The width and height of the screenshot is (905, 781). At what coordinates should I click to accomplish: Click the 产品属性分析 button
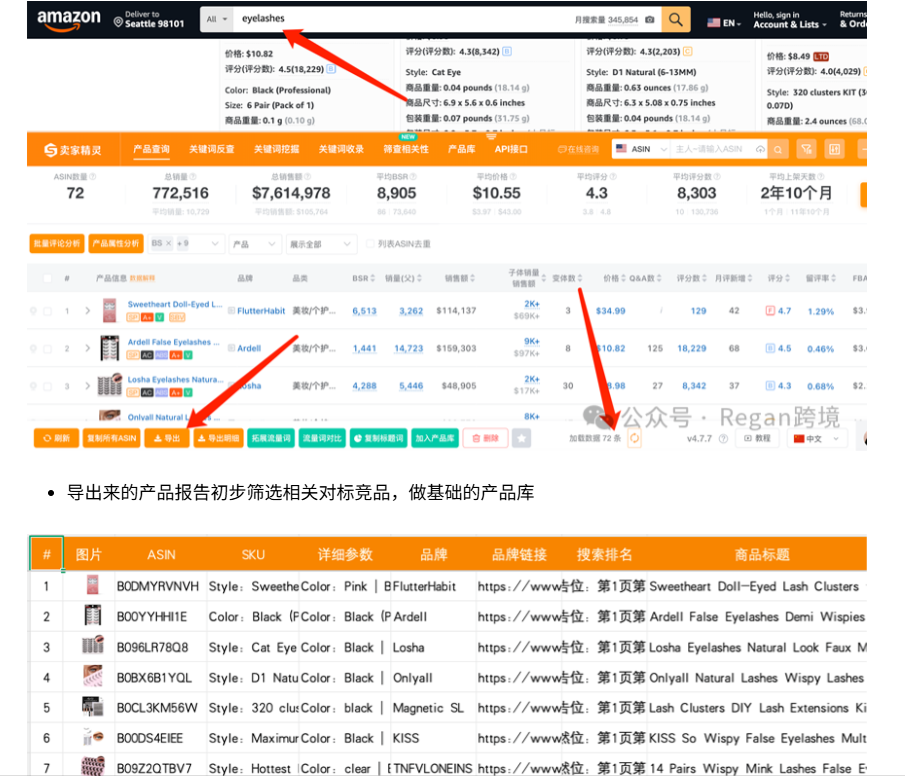[x=116, y=244]
